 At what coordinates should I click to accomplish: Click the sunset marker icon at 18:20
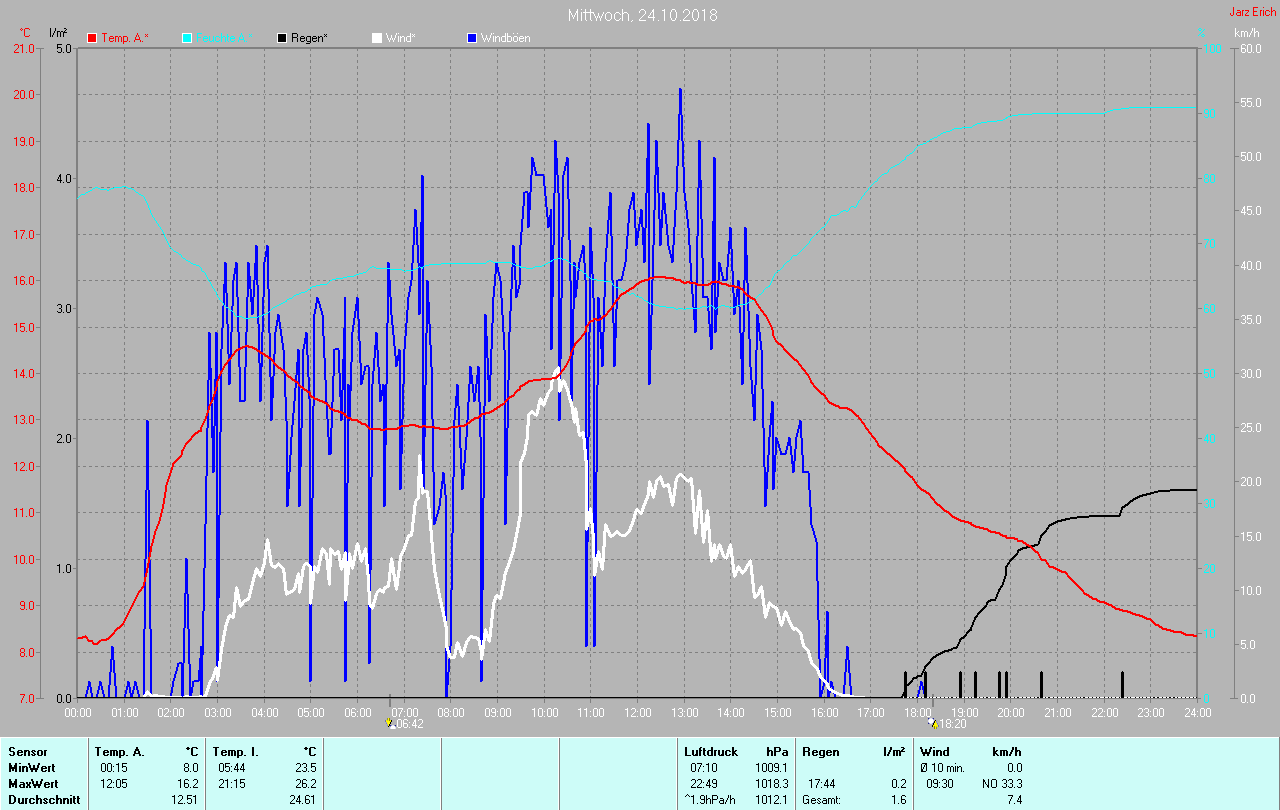(933, 722)
